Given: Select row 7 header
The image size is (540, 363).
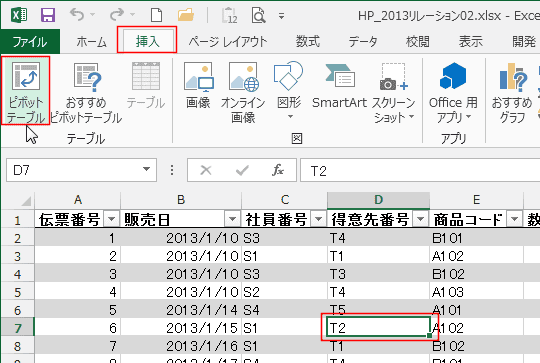Looking at the screenshot, I should pyautogui.click(x=18, y=328).
